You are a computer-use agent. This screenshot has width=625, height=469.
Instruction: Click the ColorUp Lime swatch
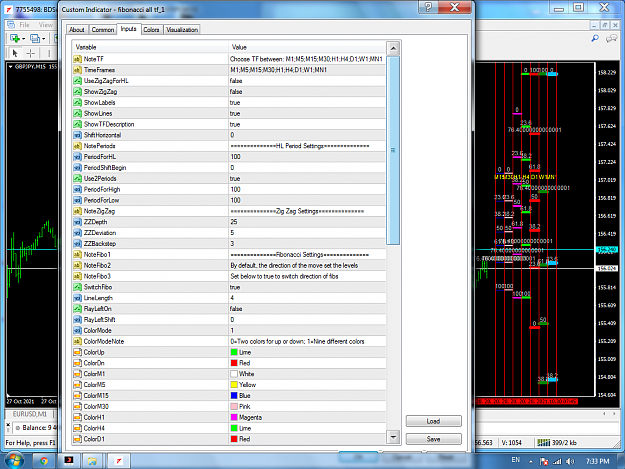point(234,352)
